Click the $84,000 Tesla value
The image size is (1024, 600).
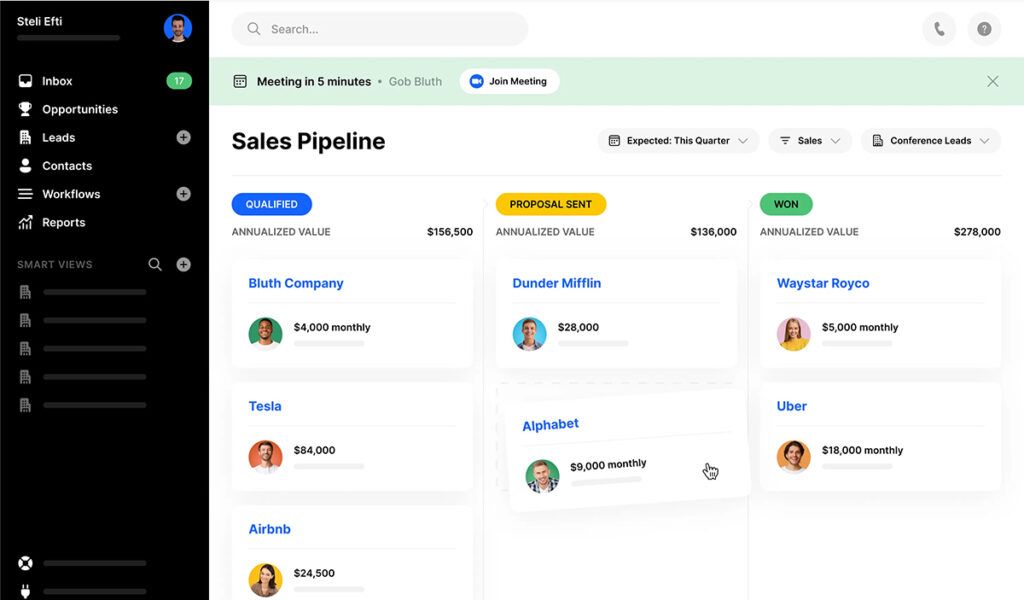pyautogui.click(x=314, y=450)
